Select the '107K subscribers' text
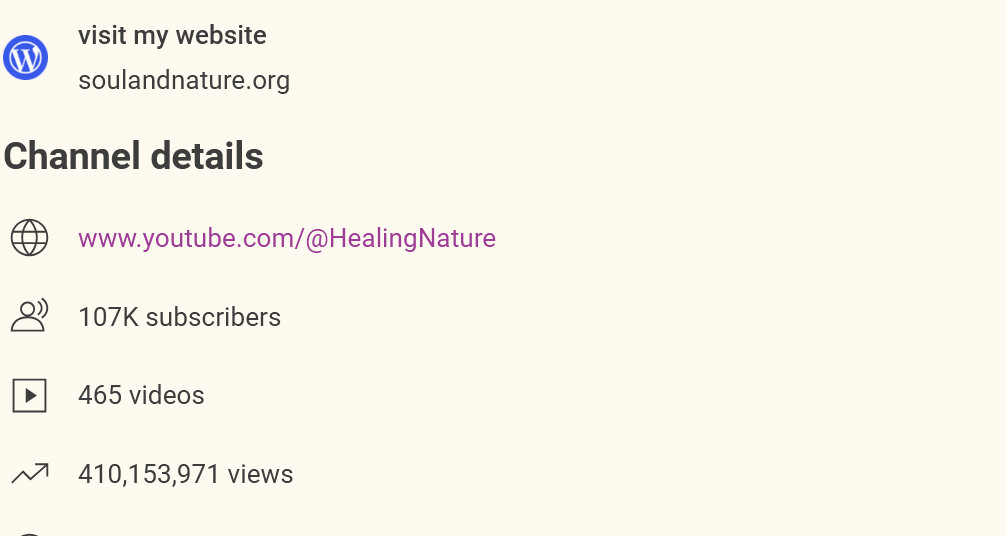This screenshot has height=536, width=1007. [179, 317]
